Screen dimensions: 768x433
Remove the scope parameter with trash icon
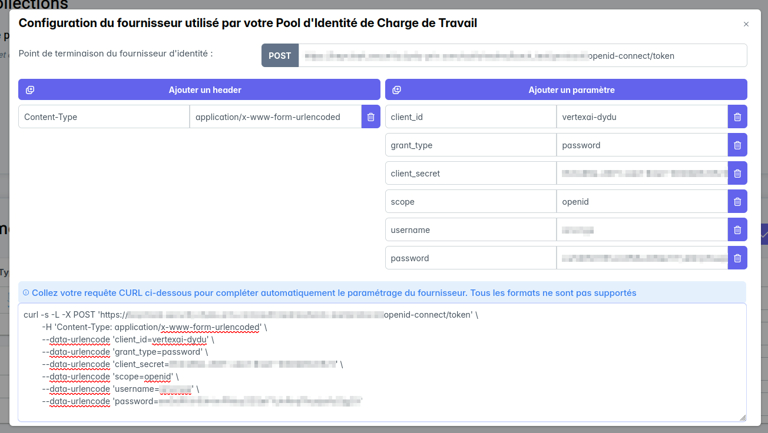tap(738, 201)
